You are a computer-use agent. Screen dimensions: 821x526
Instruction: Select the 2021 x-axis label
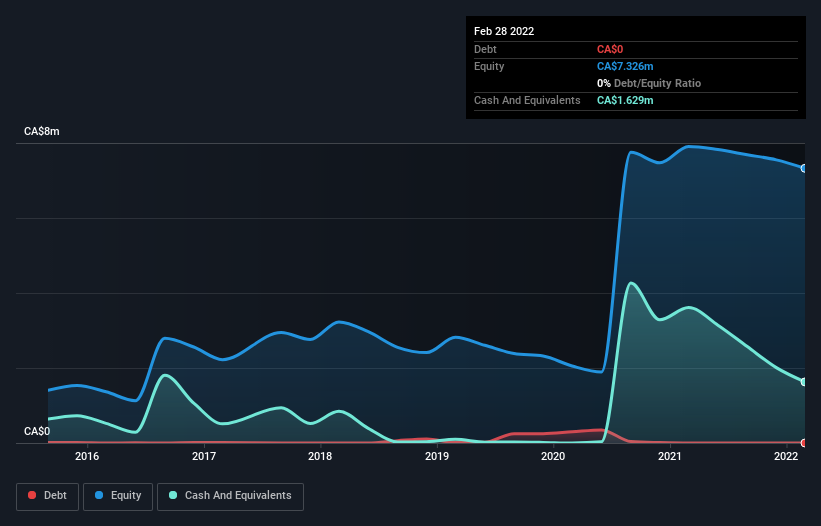(670, 456)
